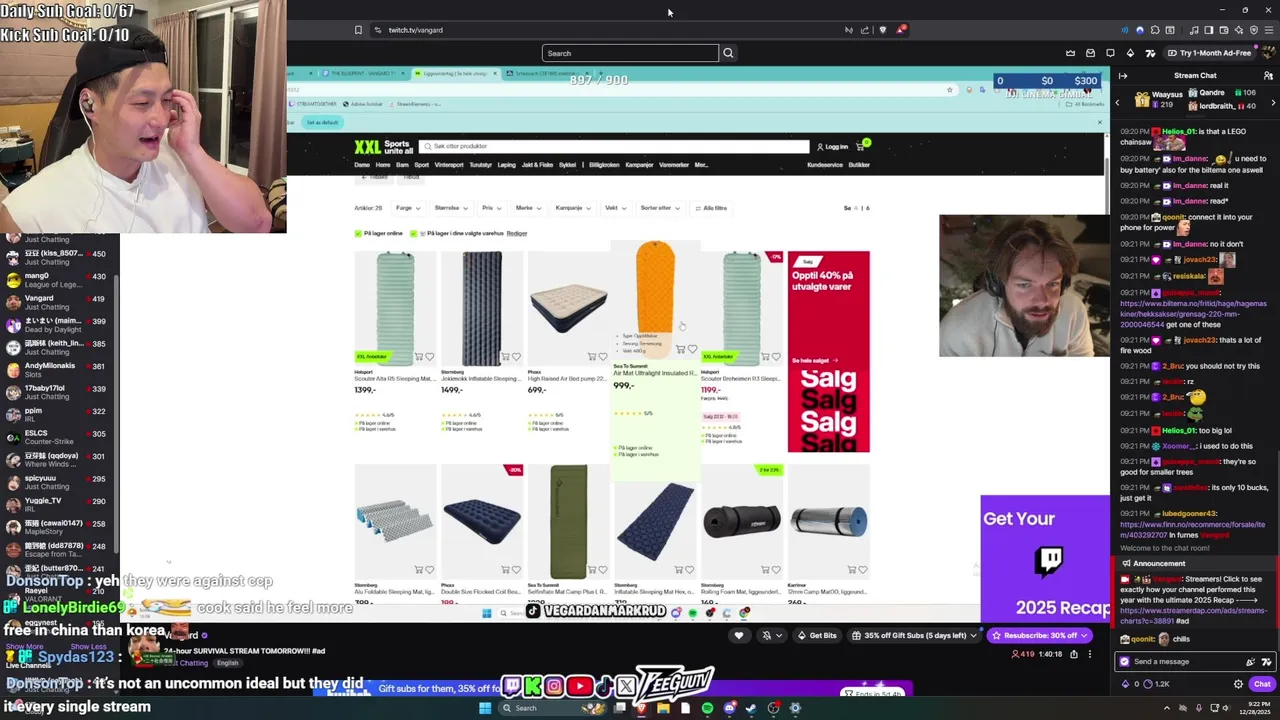
Task: Select Vintersport in XXL nav menu
Action: (448, 165)
